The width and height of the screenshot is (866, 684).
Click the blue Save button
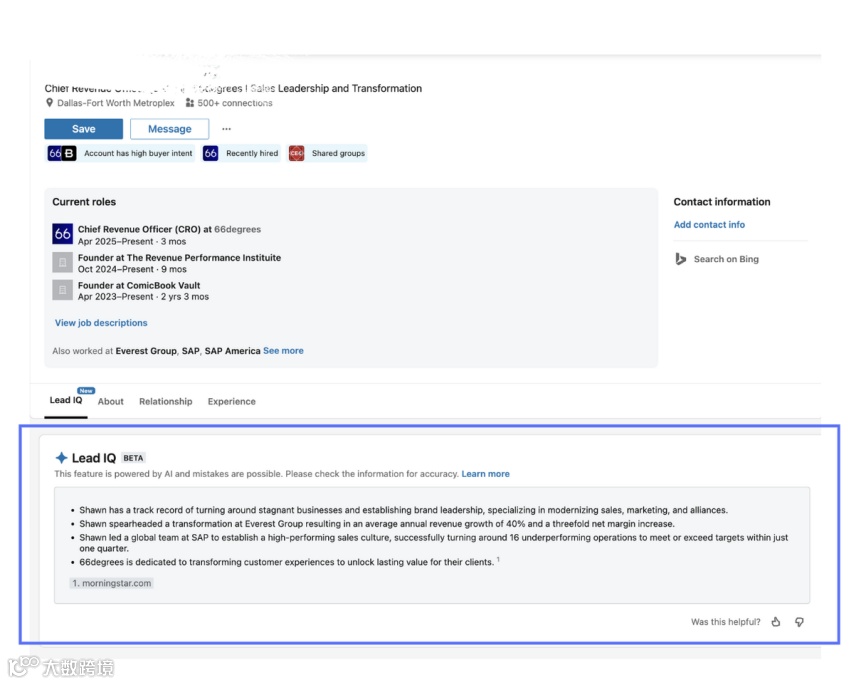click(83, 129)
